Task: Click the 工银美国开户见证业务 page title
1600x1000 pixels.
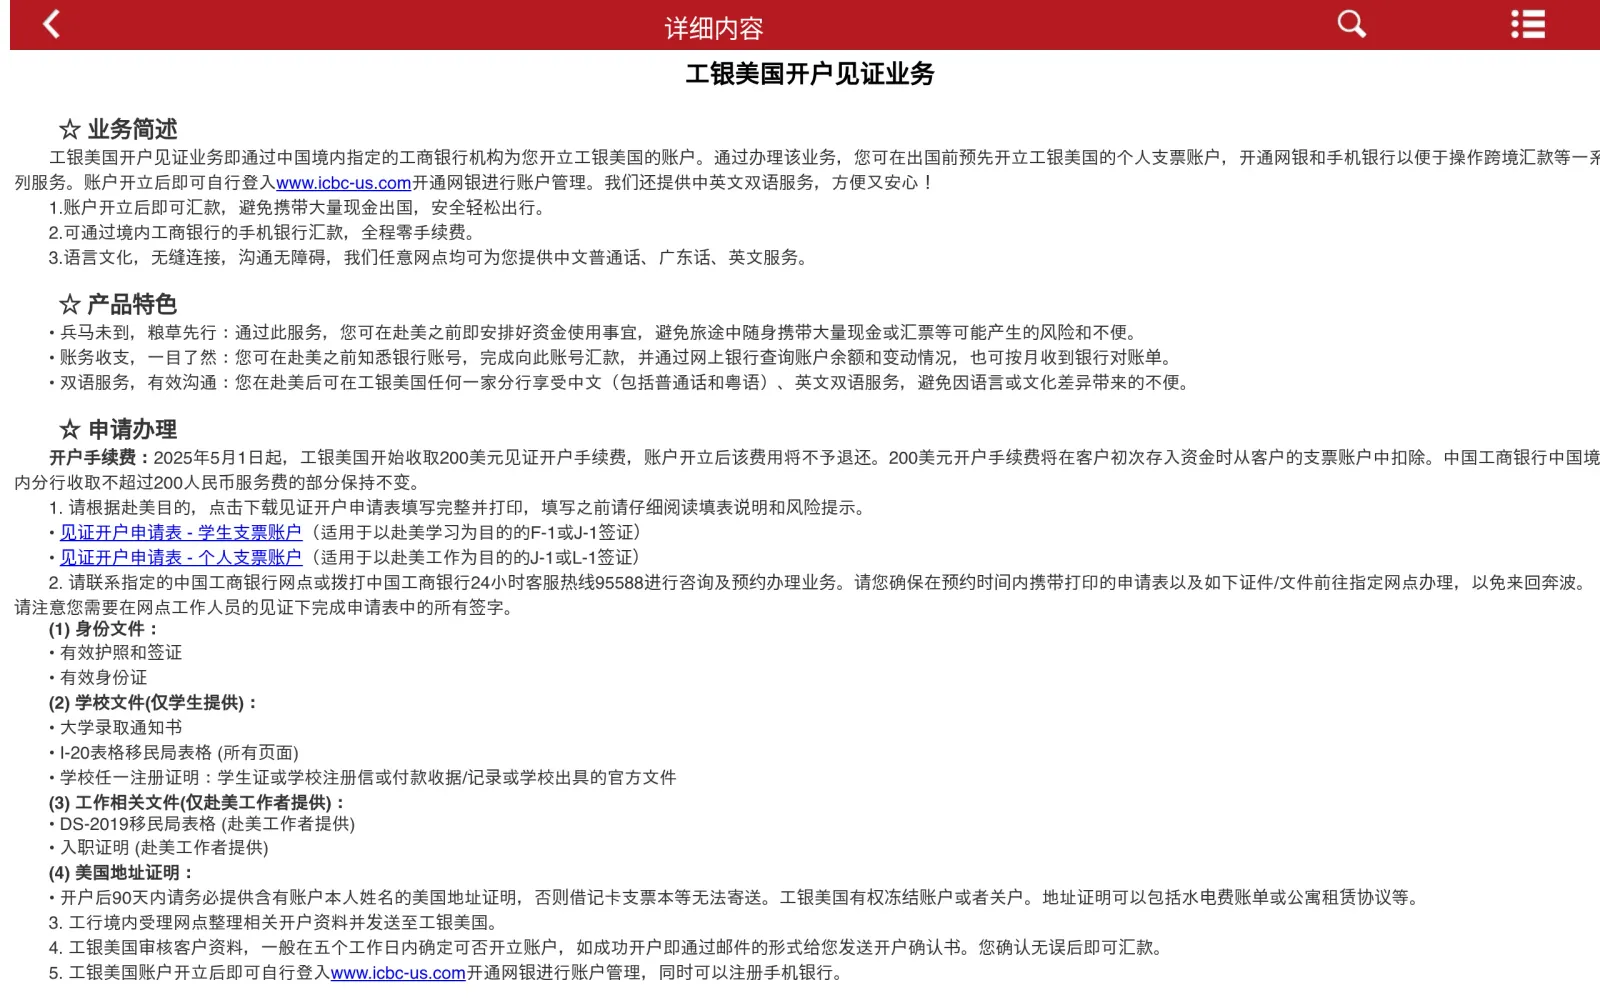Action: pyautogui.click(x=809, y=74)
